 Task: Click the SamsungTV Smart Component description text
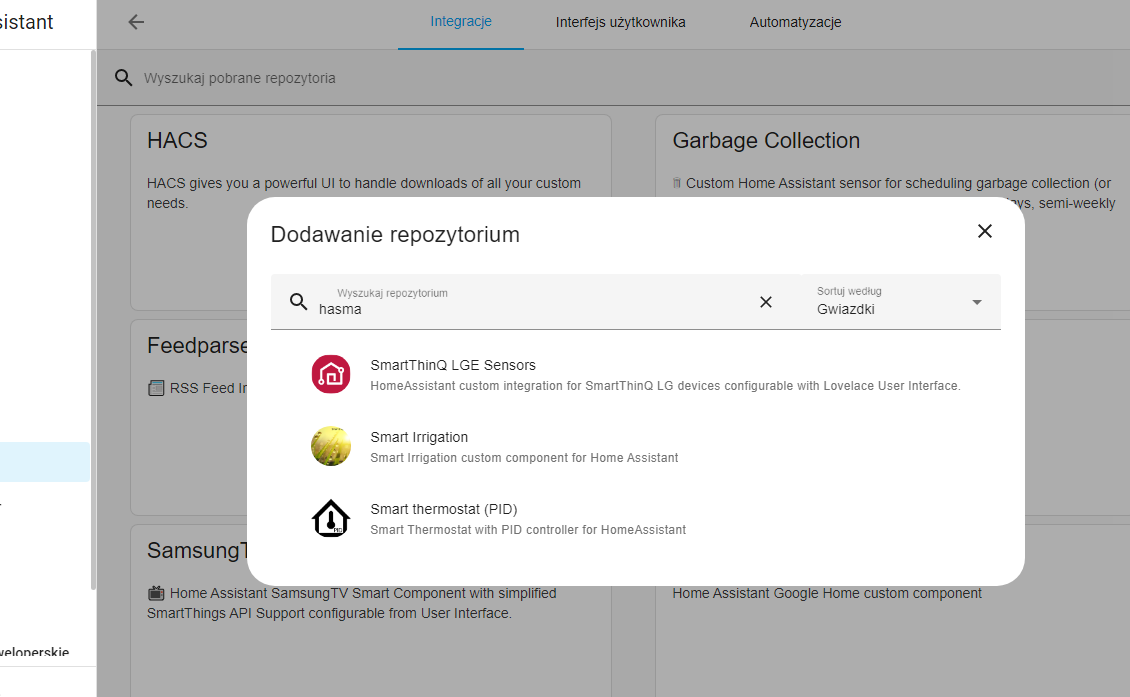point(352,603)
